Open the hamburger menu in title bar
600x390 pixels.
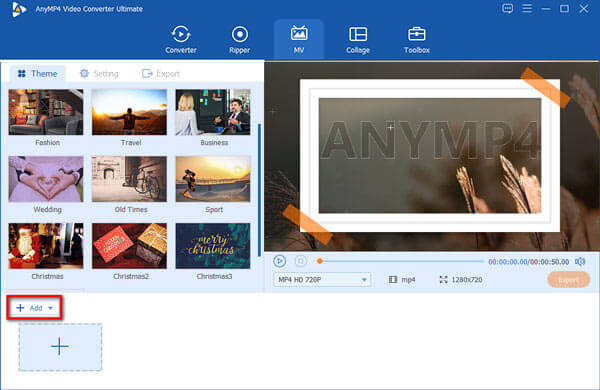pyautogui.click(x=527, y=8)
